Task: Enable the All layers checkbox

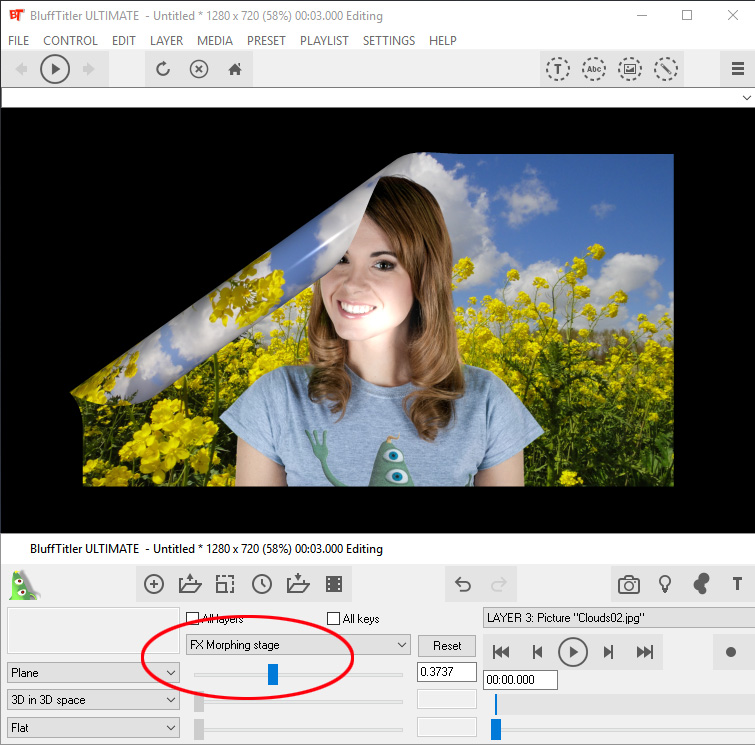Action: [x=193, y=619]
